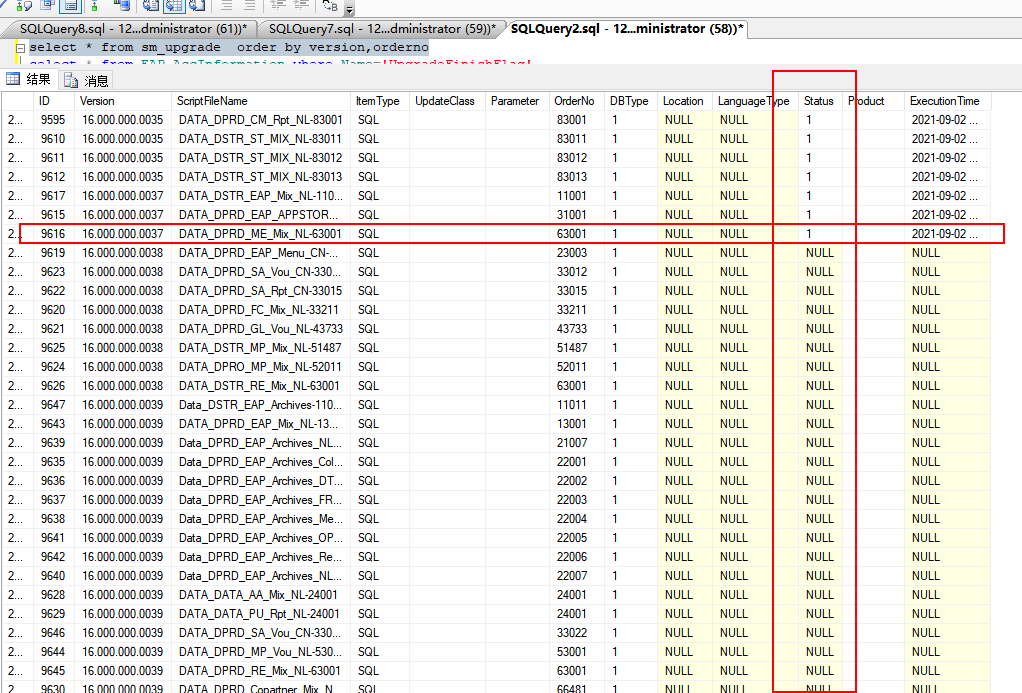Select the row header of ID 9616
The image size is (1022, 693).
(16, 233)
